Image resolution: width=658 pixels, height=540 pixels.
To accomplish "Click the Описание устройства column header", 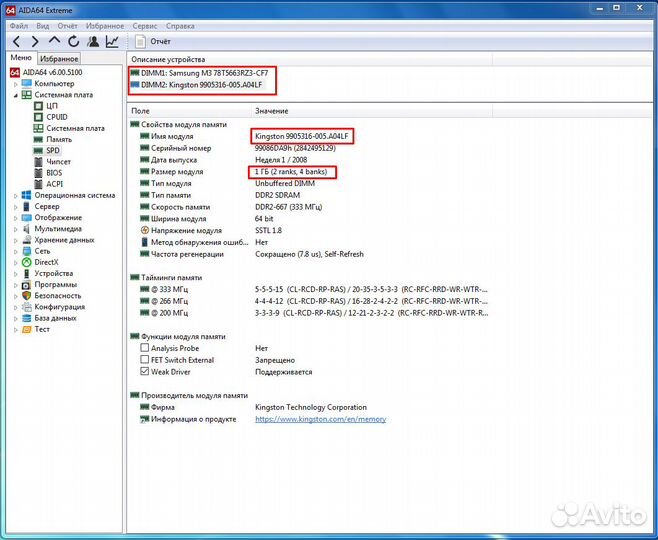I will pyautogui.click(x=310, y=60).
